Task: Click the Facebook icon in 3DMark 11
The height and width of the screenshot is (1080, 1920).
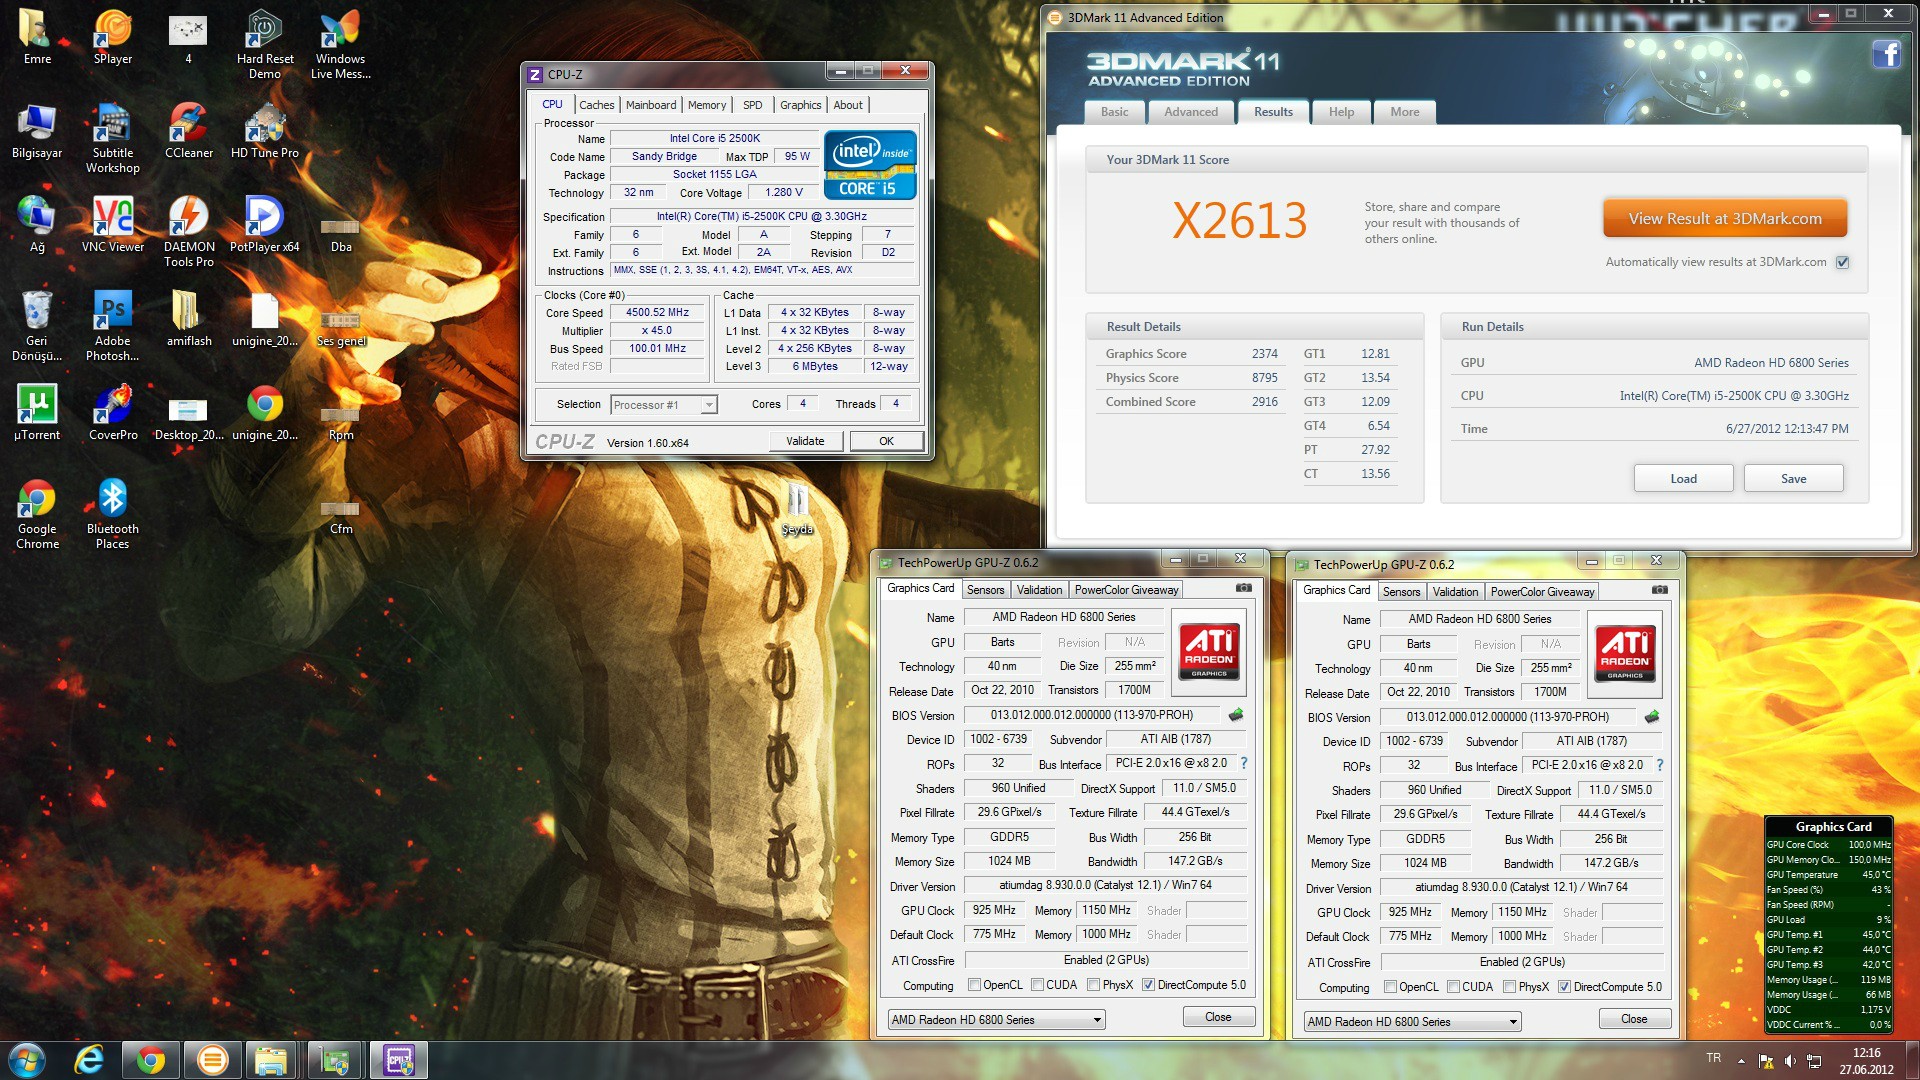Action: [1886, 54]
